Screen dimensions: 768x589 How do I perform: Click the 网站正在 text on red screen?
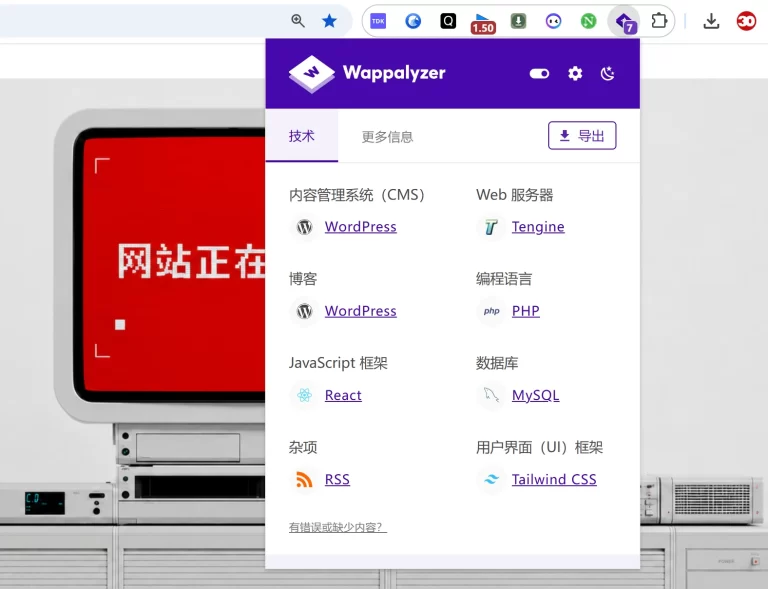(191, 261)
